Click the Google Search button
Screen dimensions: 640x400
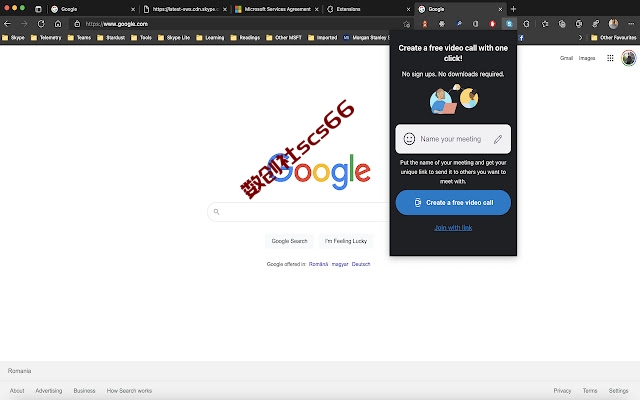(289, 241)
